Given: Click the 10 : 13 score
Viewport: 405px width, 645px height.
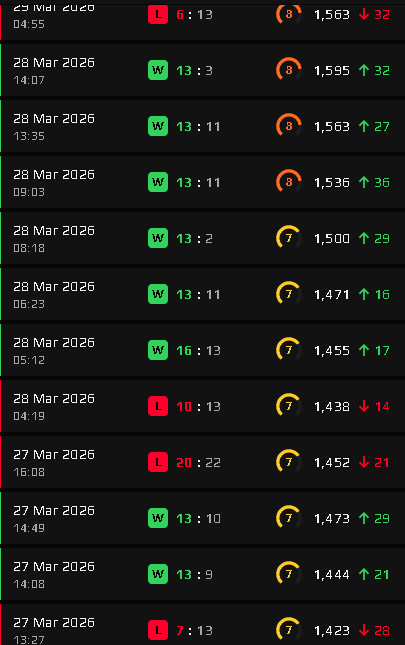Looking at the screenshot, I should (198, 407).
